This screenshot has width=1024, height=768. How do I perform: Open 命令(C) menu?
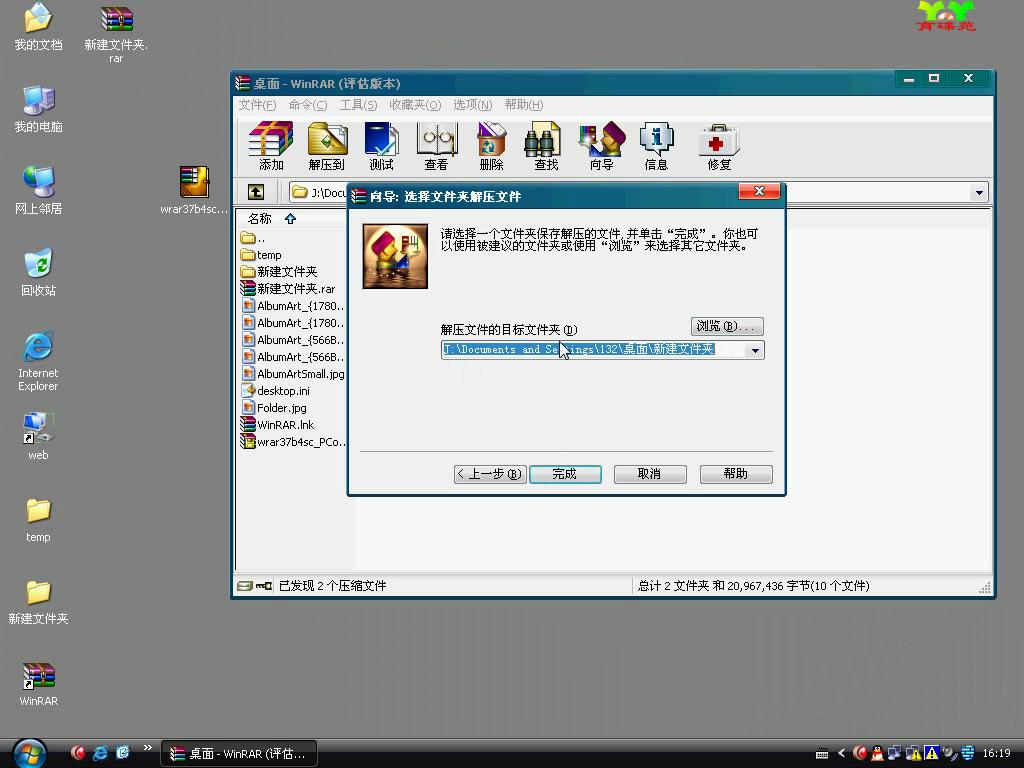click(308, 105)
